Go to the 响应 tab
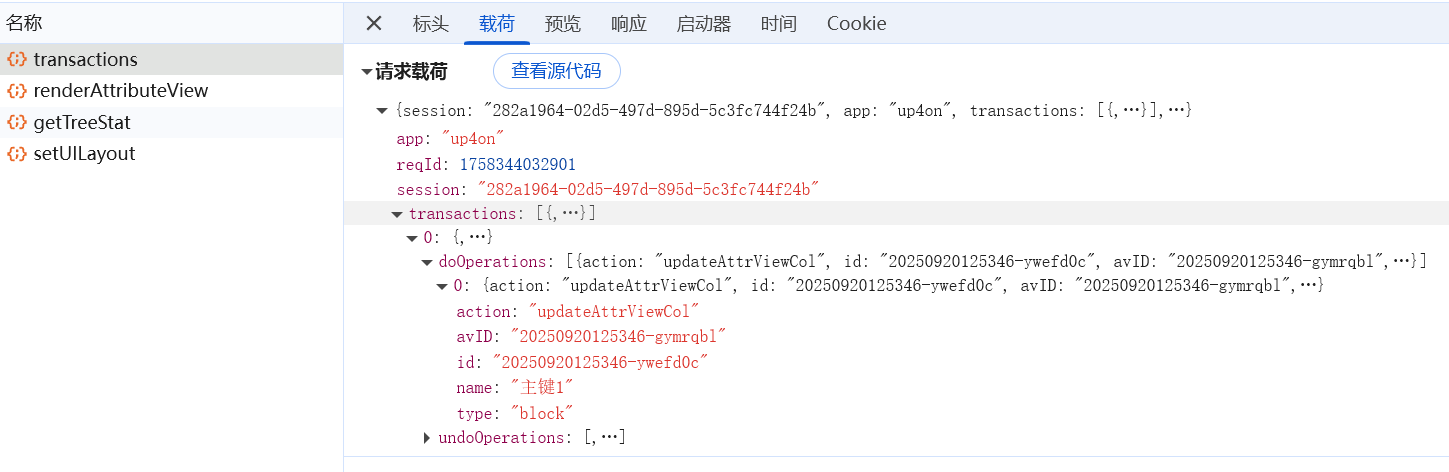The height and width of the screenshot is (472, 1449). pyautogui.click(x=629, y=24)
